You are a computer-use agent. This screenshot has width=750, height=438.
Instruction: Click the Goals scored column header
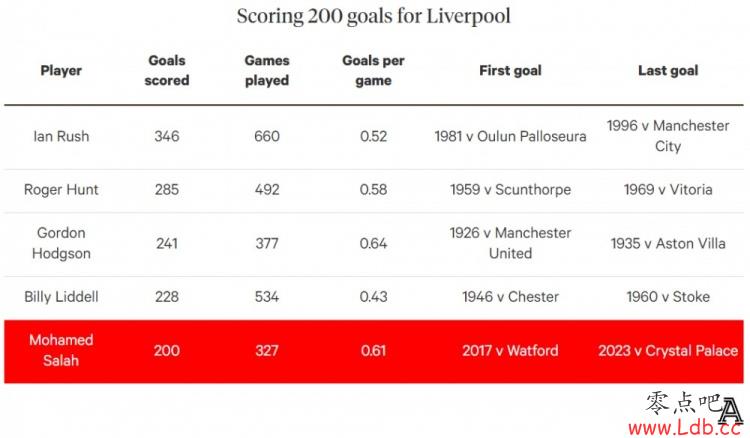(x=166, y=70)
